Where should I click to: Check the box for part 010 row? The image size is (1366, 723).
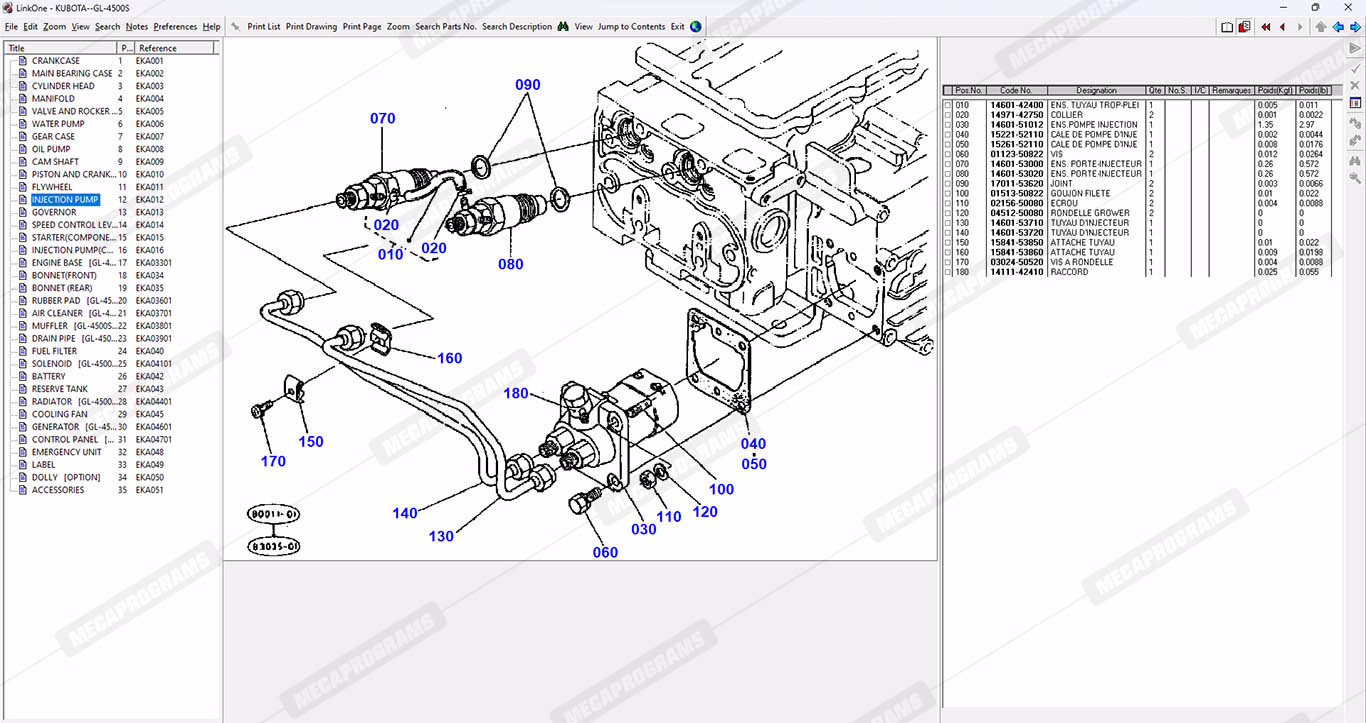(948, 105)
